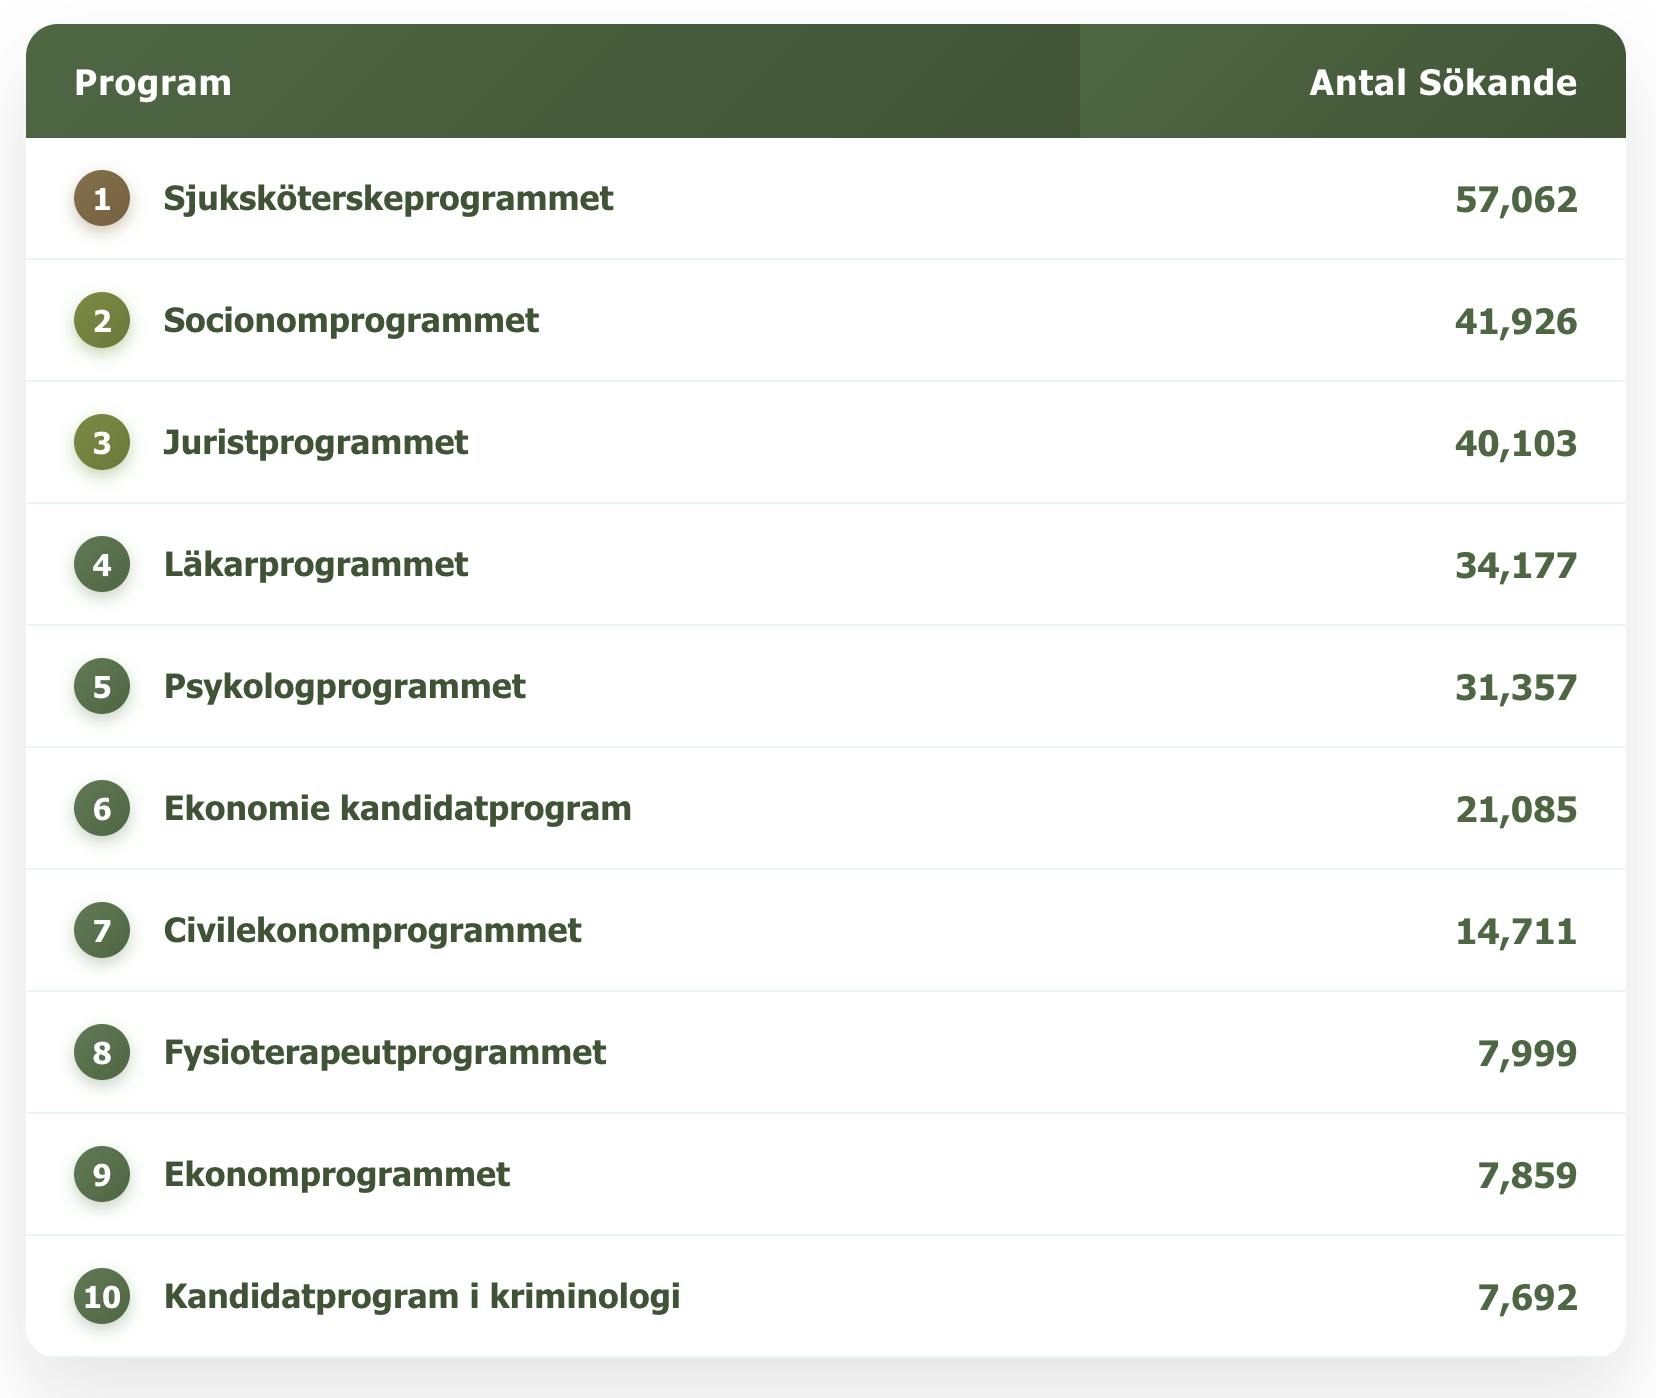Screen dimensions: 1656x1398
Task: Click the Program column header
Action: (153, 83)
